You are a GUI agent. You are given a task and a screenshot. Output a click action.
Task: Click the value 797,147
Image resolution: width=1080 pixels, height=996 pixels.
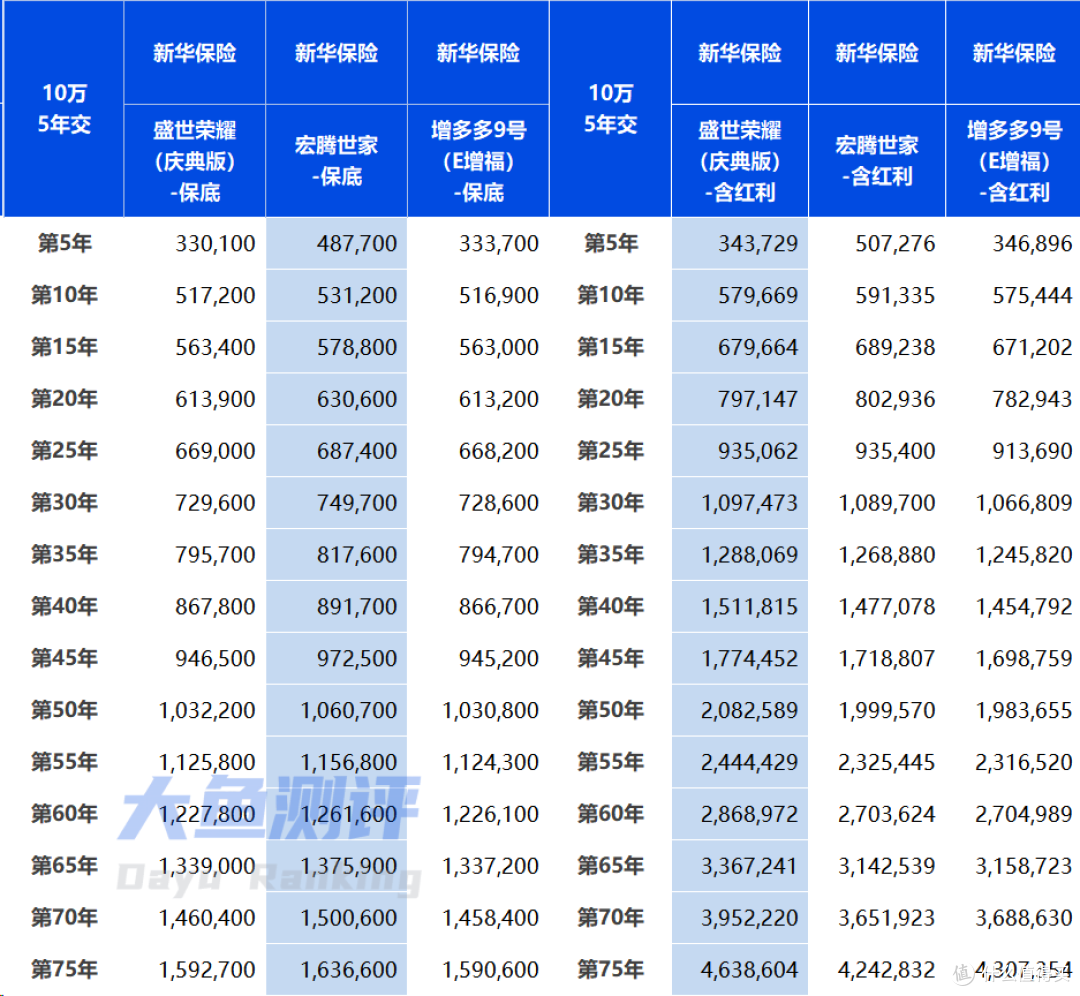758,399
